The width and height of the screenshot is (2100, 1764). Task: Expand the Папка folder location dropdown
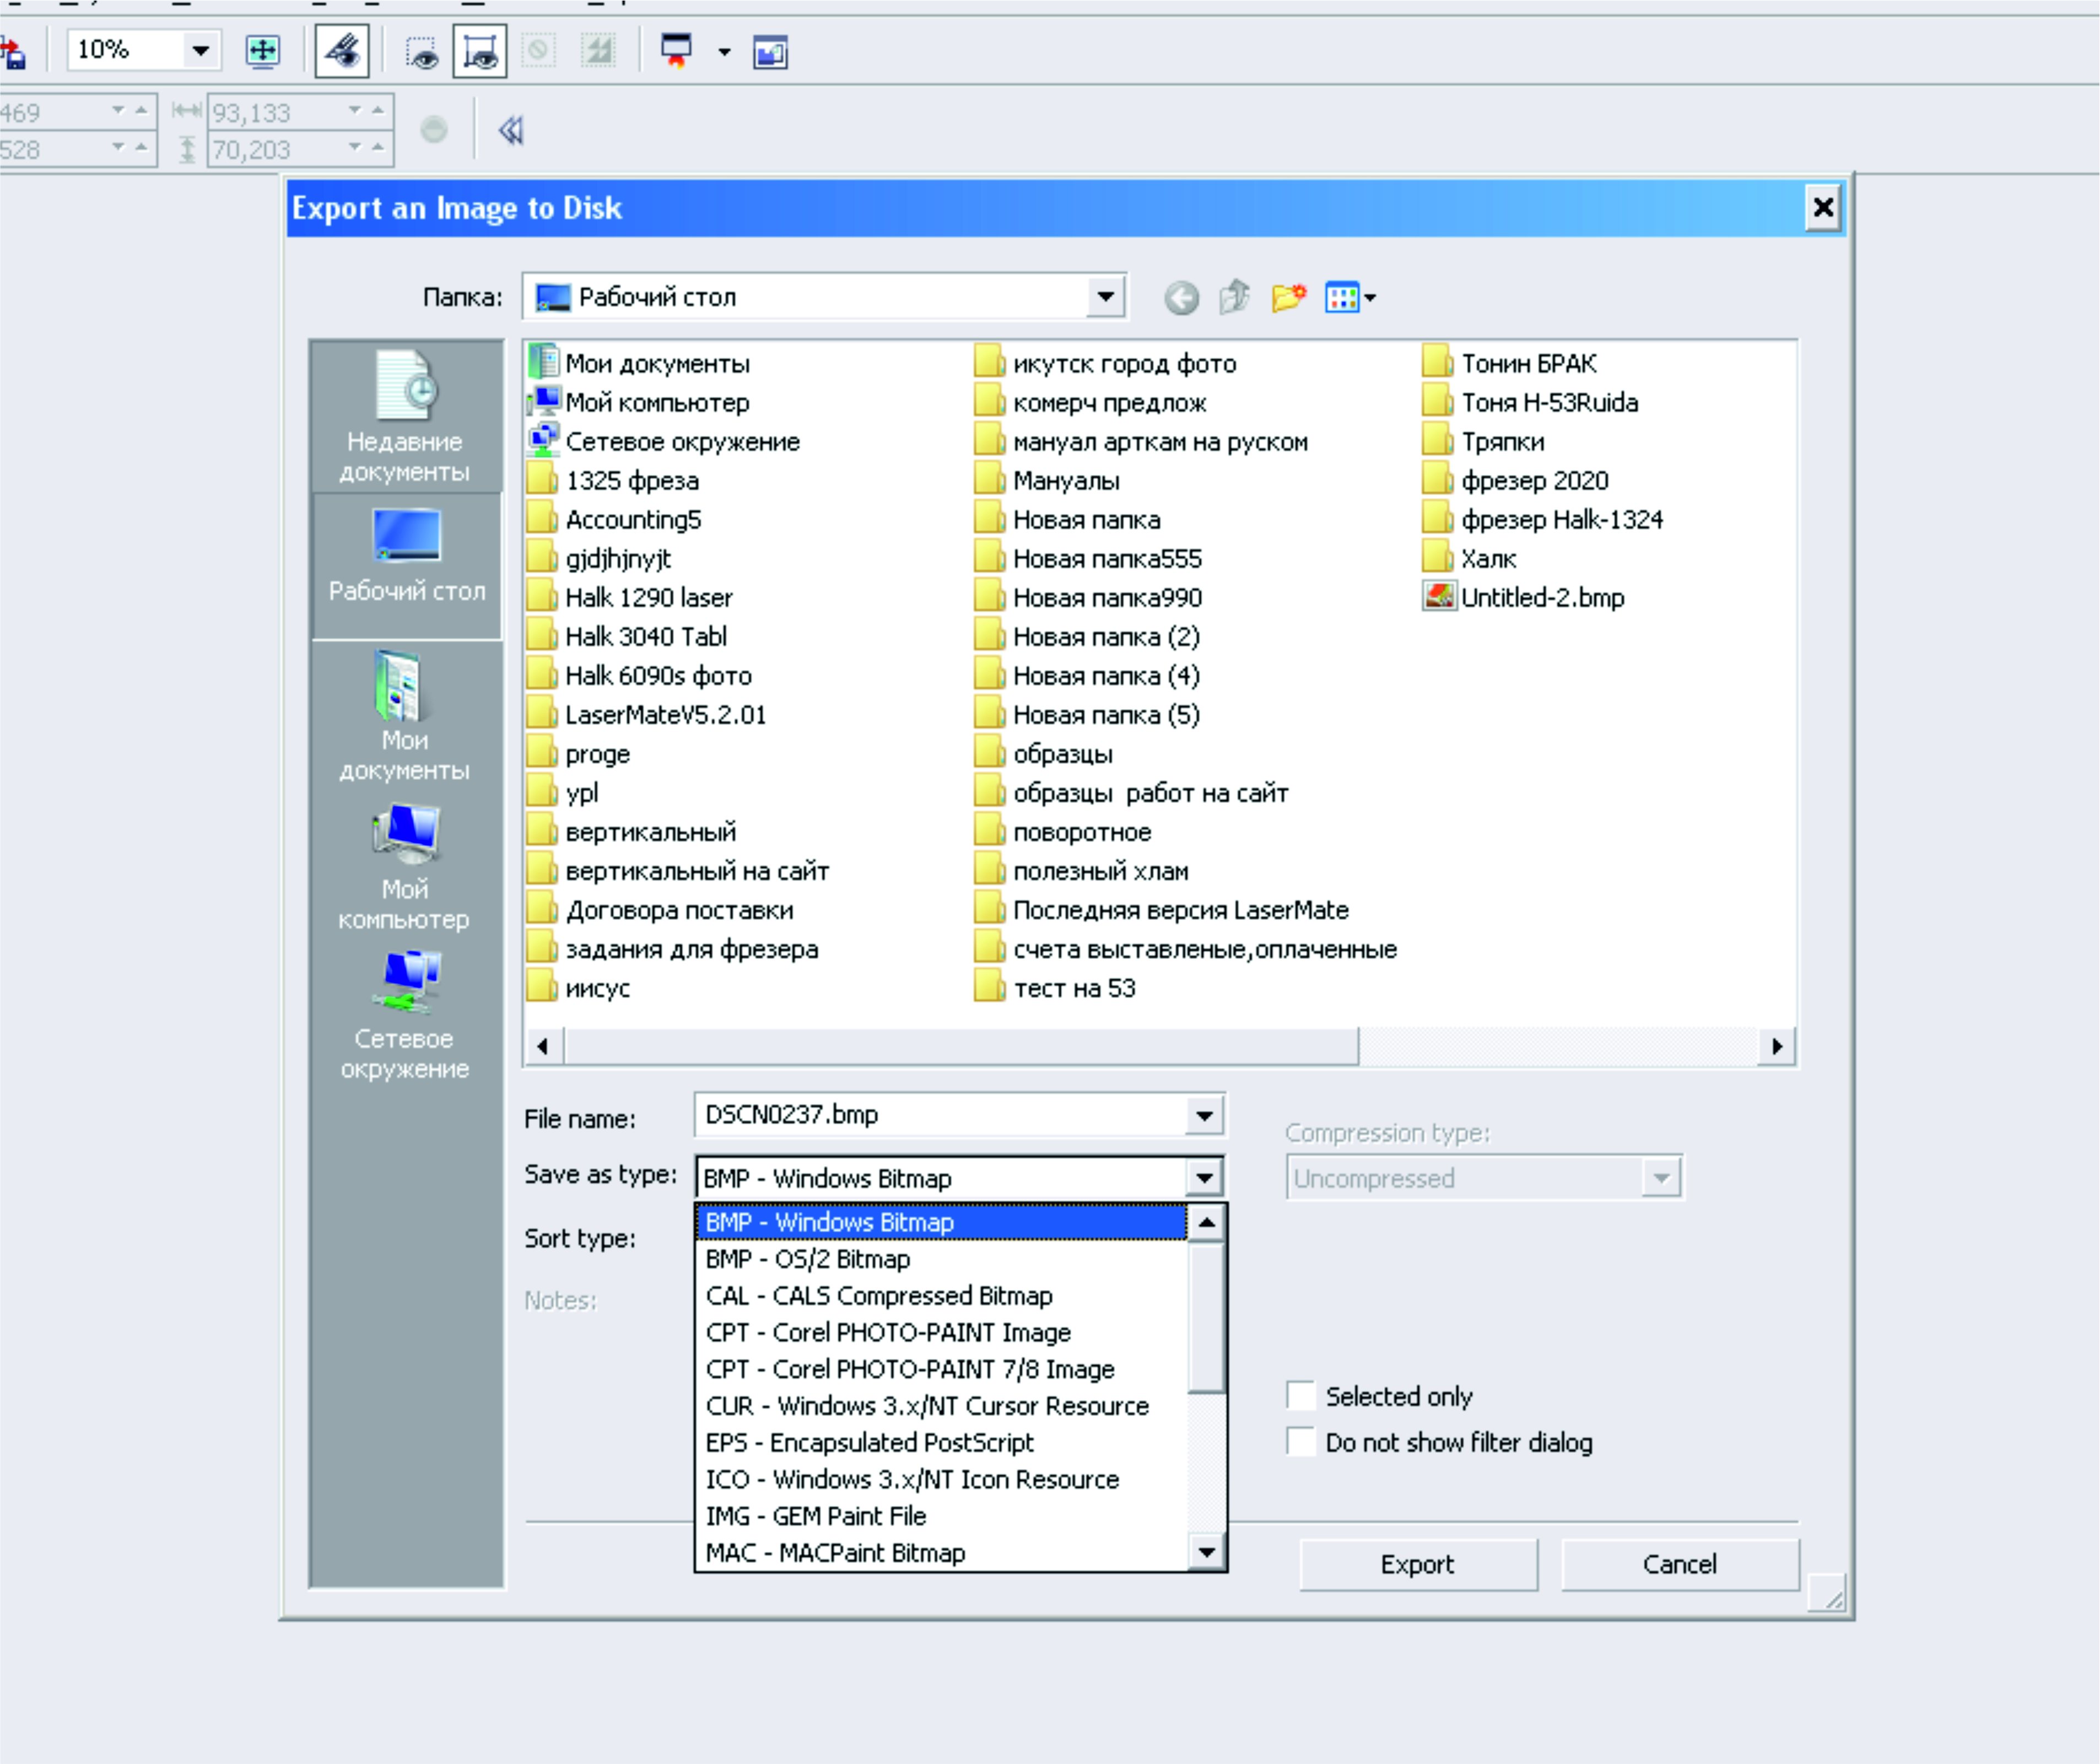(1105, 297)
